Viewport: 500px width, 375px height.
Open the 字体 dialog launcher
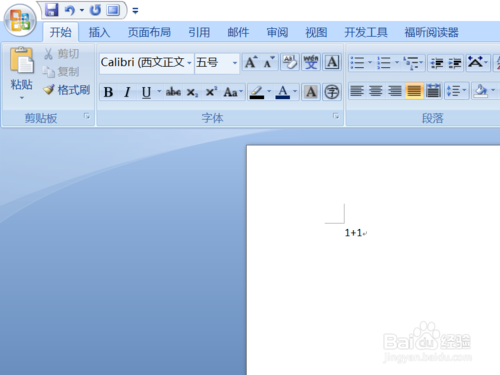pos(336,116)
